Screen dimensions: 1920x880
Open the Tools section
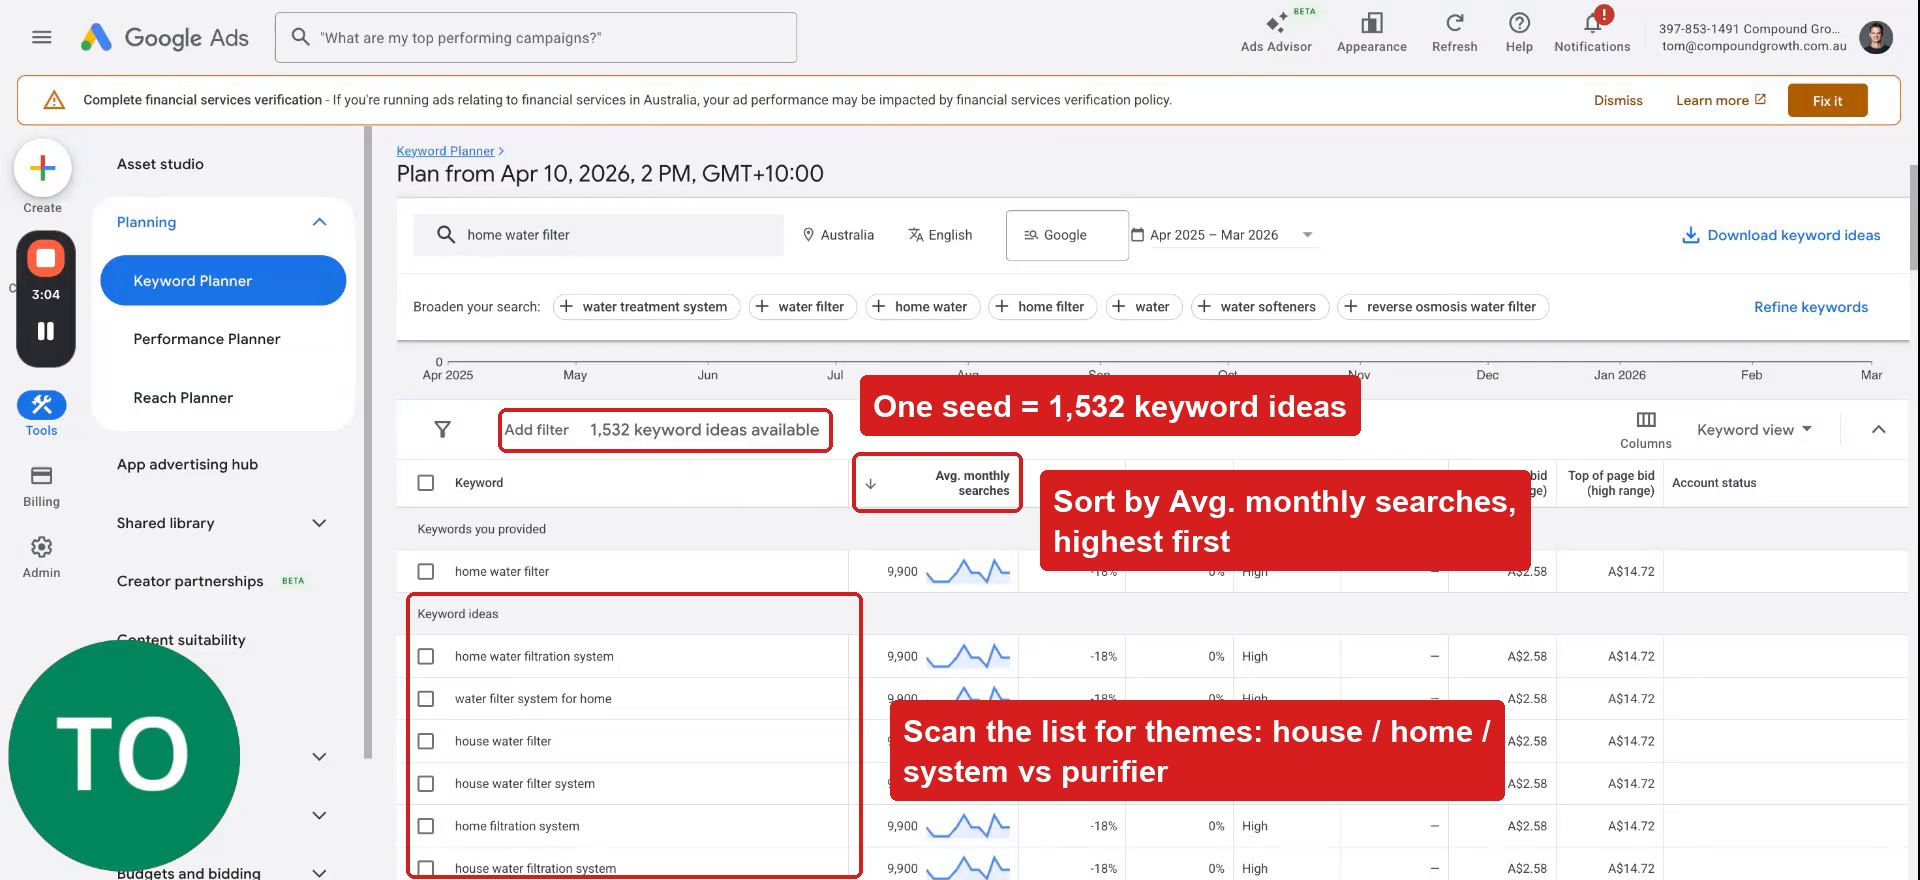click(41, 413)
